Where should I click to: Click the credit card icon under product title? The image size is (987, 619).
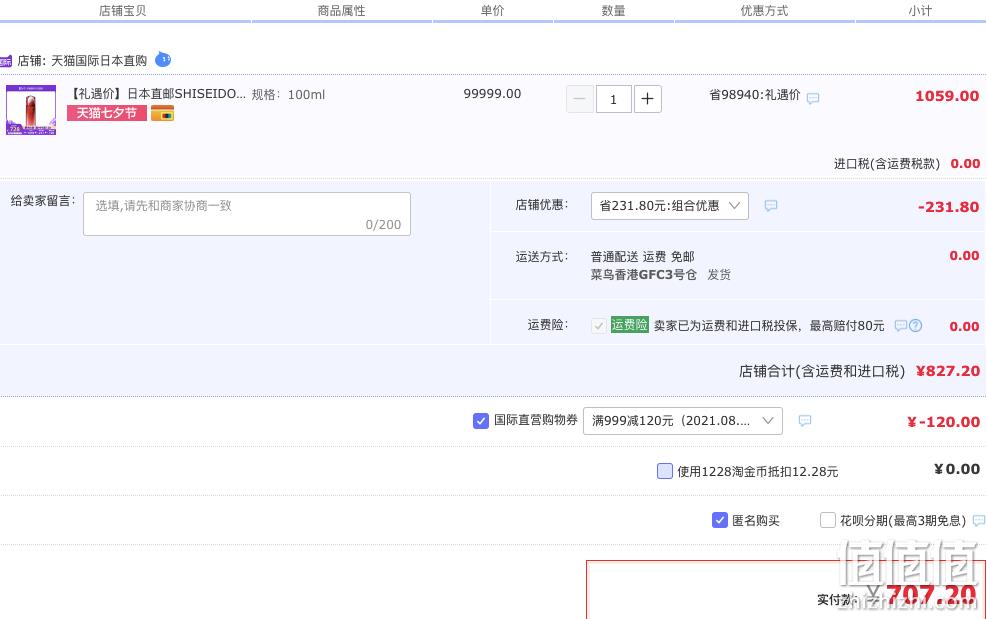click(162, 114)
